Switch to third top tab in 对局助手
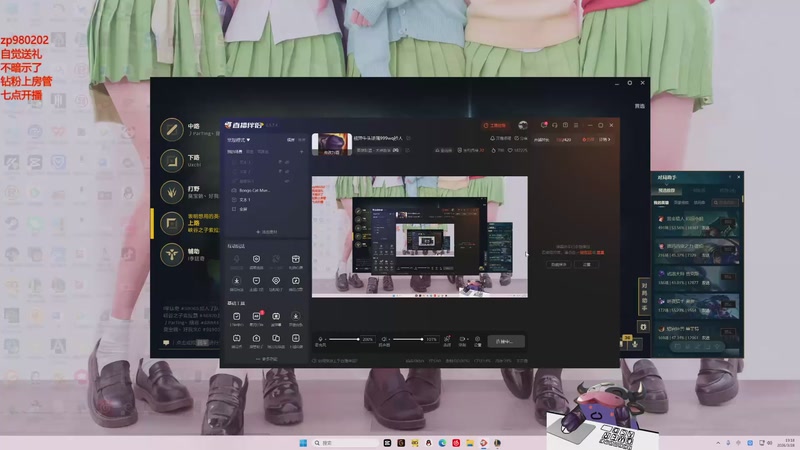The height and width of the screenshot is (450, 800). tap(727, 190)
